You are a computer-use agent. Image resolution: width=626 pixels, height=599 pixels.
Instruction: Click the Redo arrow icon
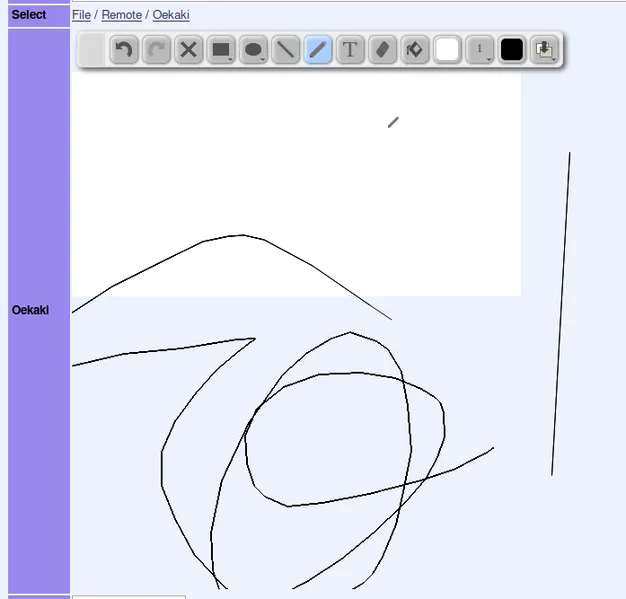point(156,50)
